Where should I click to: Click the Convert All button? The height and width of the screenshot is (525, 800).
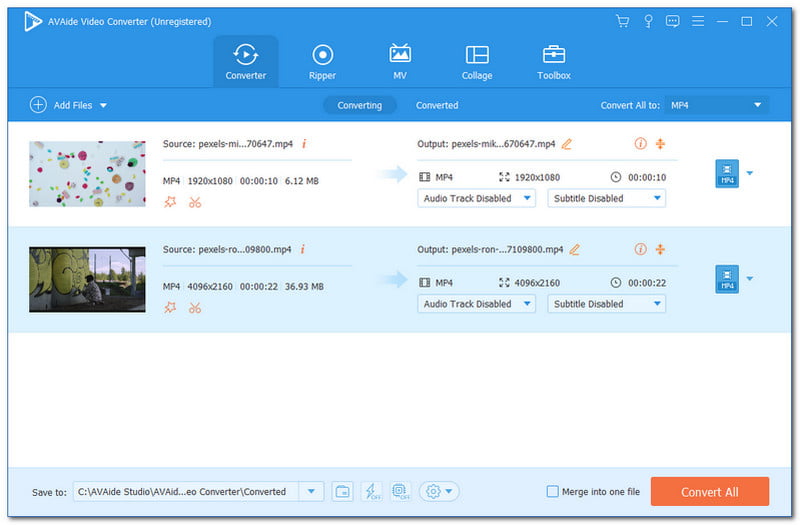point(709,491)
